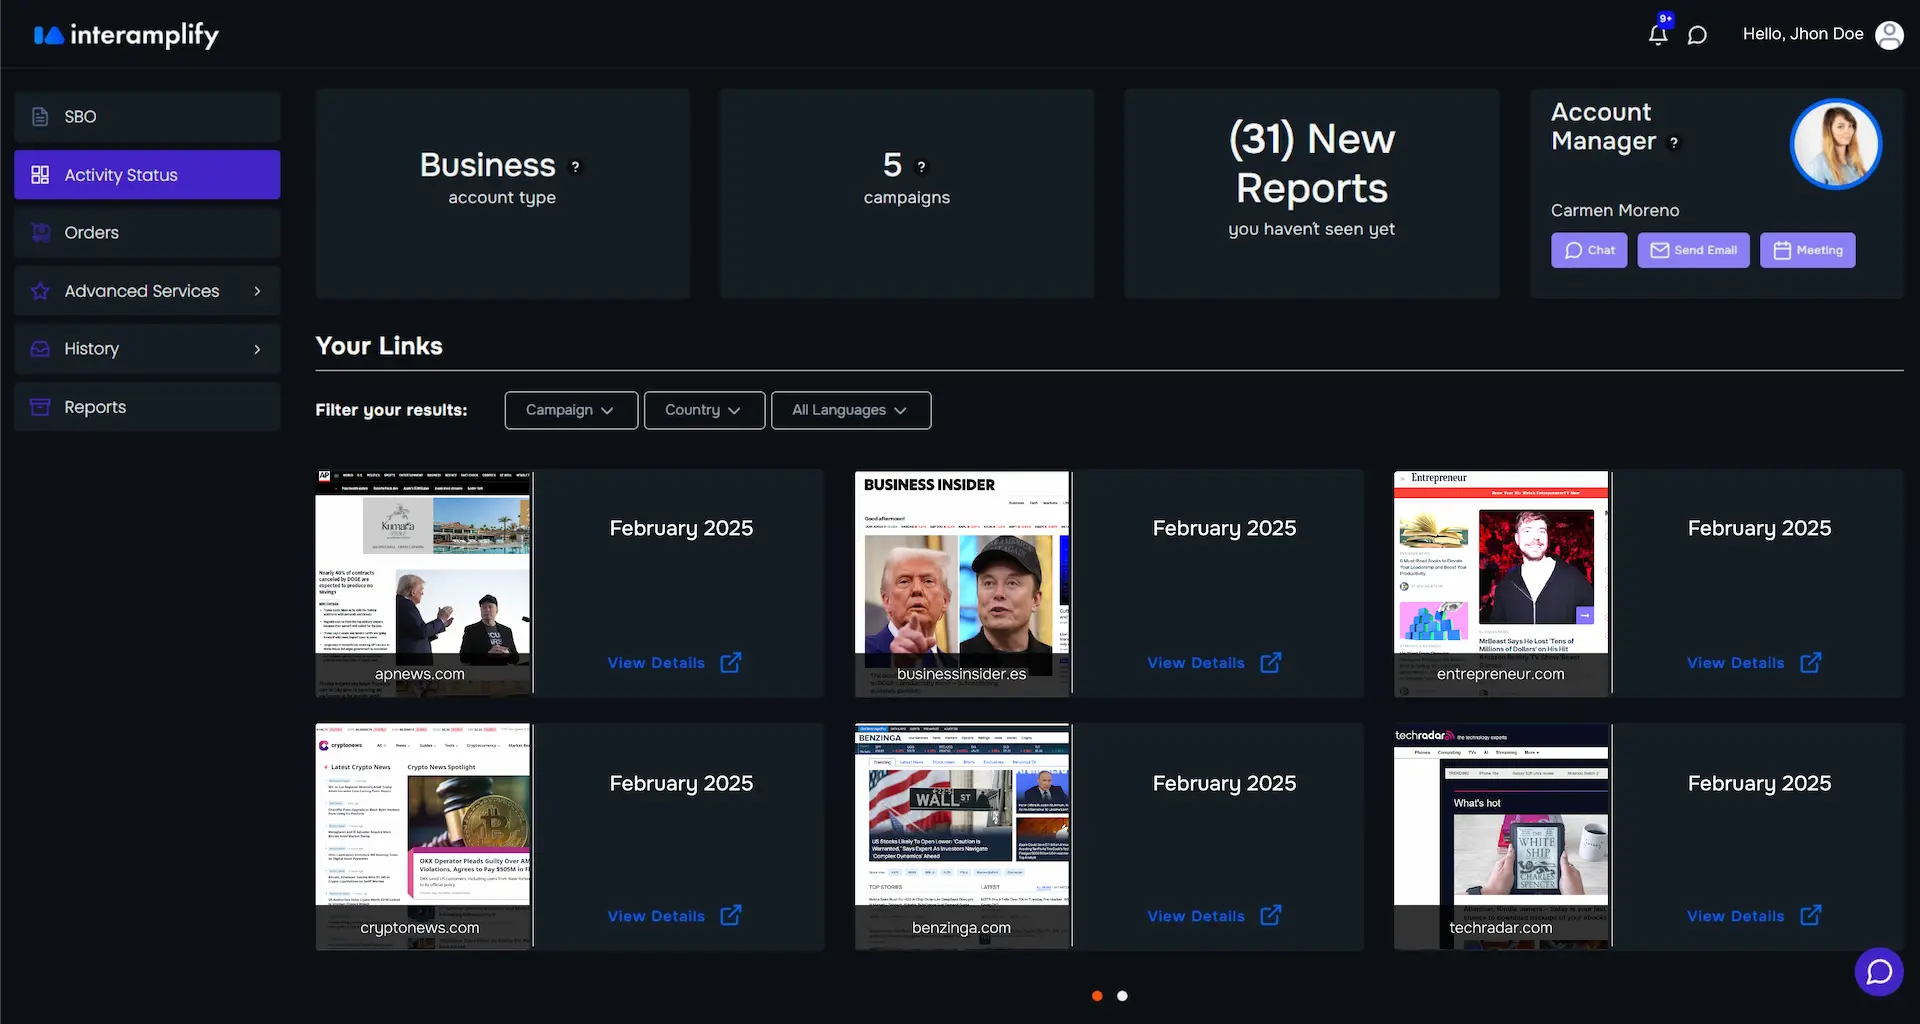
Task: Open the floating support chat bubble
Action: point(1879,971)
